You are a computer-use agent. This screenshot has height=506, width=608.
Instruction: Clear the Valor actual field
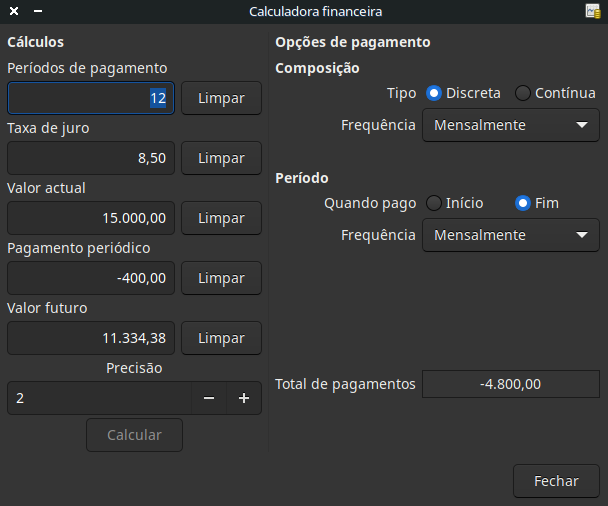coord(221,218)
